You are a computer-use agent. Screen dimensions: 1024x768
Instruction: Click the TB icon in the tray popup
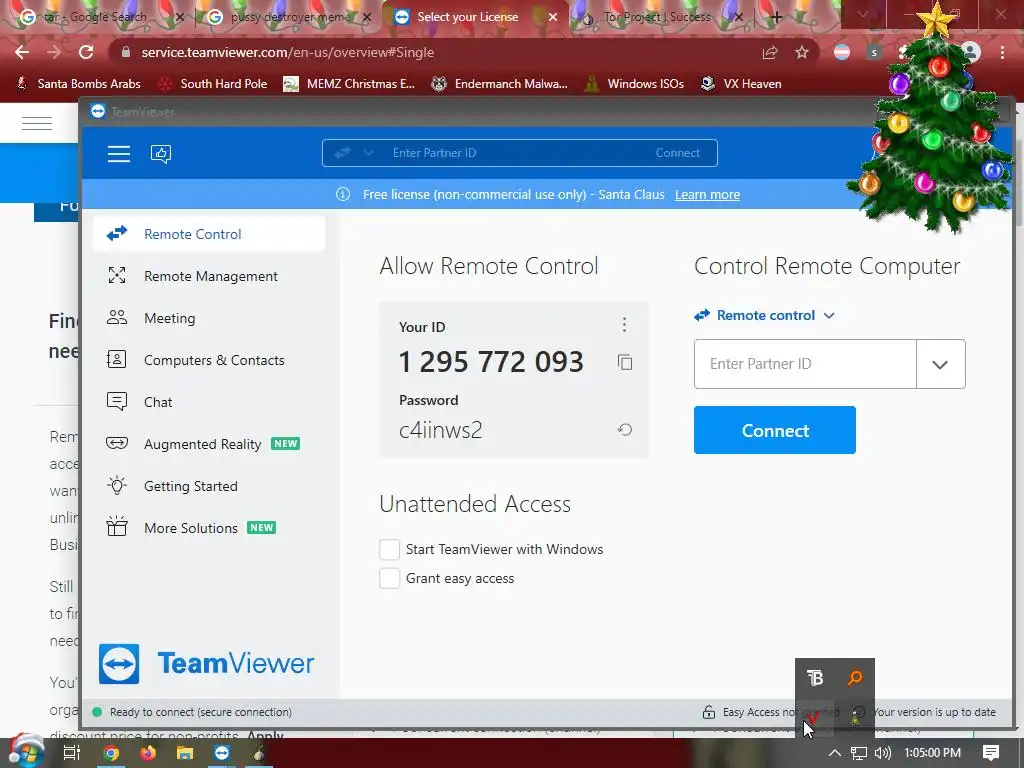(814, 679)
